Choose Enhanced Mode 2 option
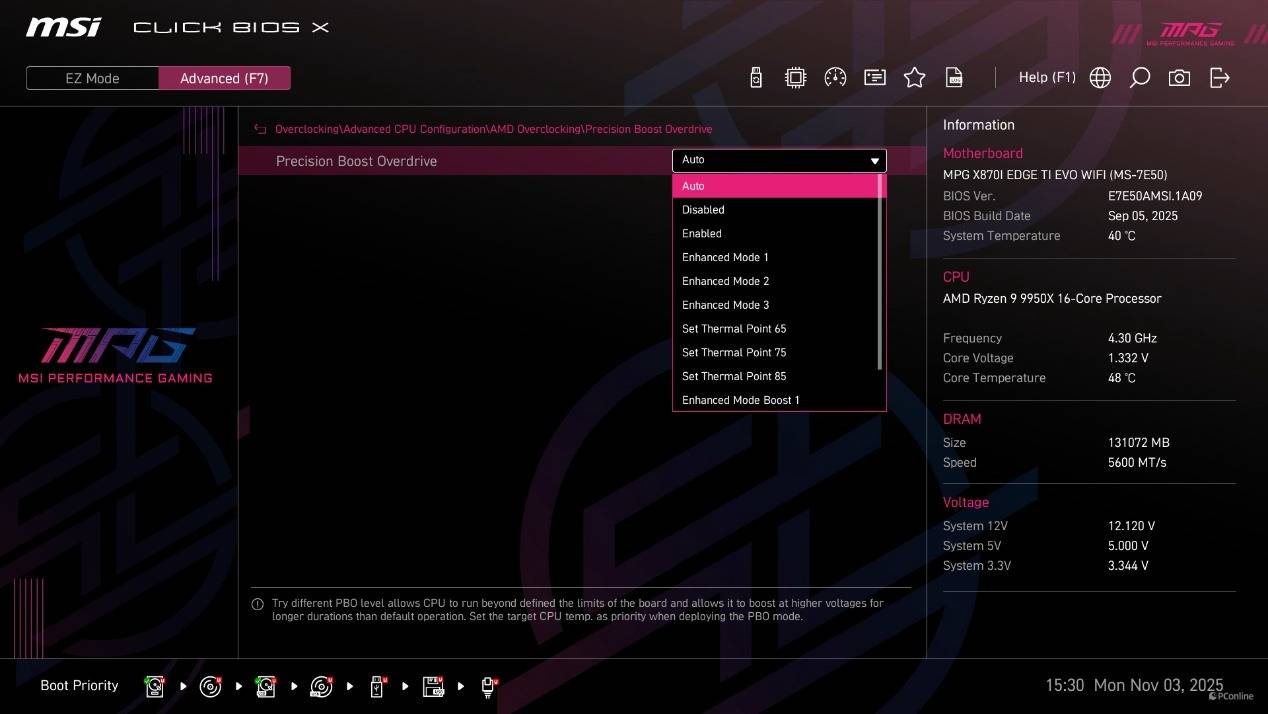This screenshot has height=714, width=1268. click(725, 281)
